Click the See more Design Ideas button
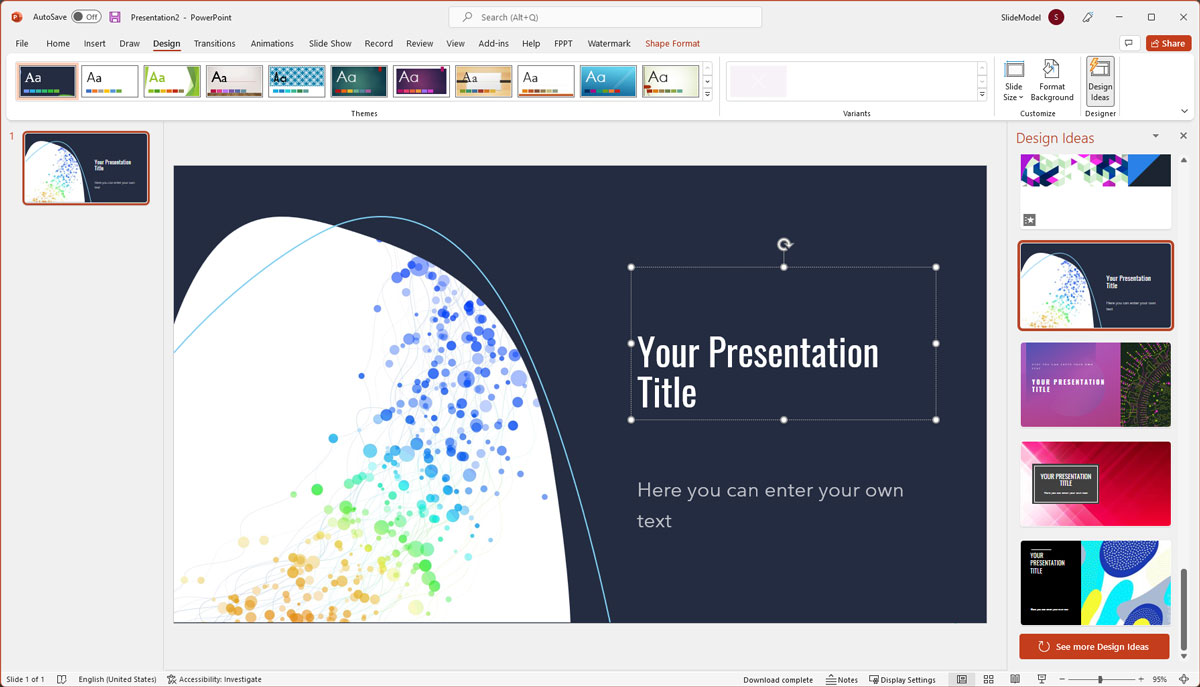This screenshot has height=687, width=1200. click(x=1094, y=646)
